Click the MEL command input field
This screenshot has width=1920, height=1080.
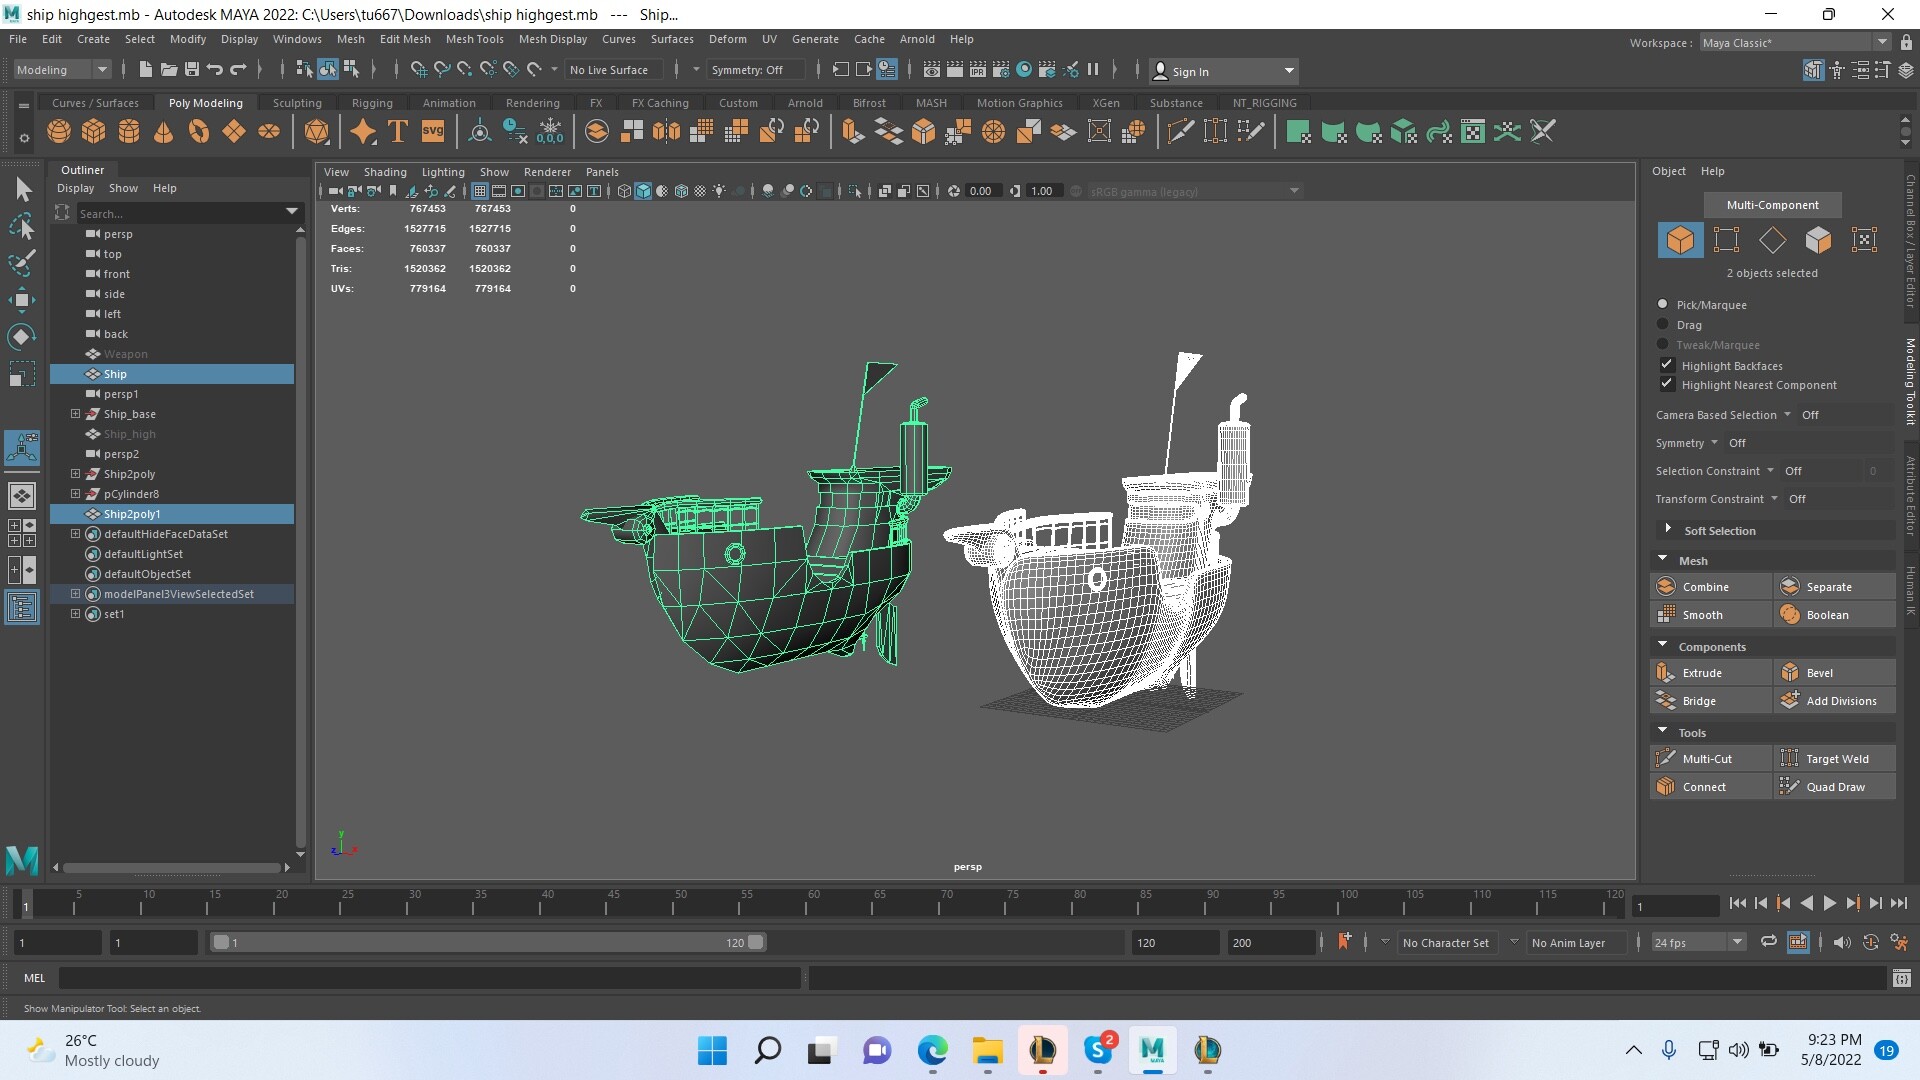[x=430, y=978]
